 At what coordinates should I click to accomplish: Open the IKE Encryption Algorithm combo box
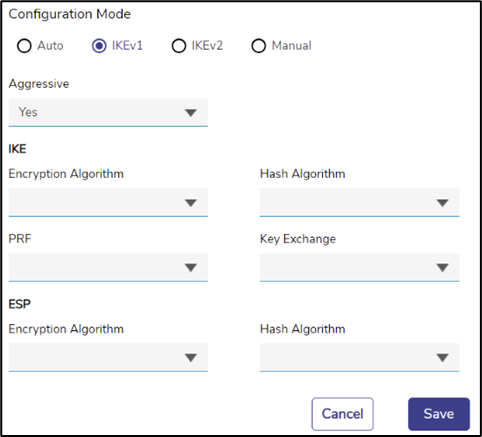pyautogui.click(x=108, y=202)
